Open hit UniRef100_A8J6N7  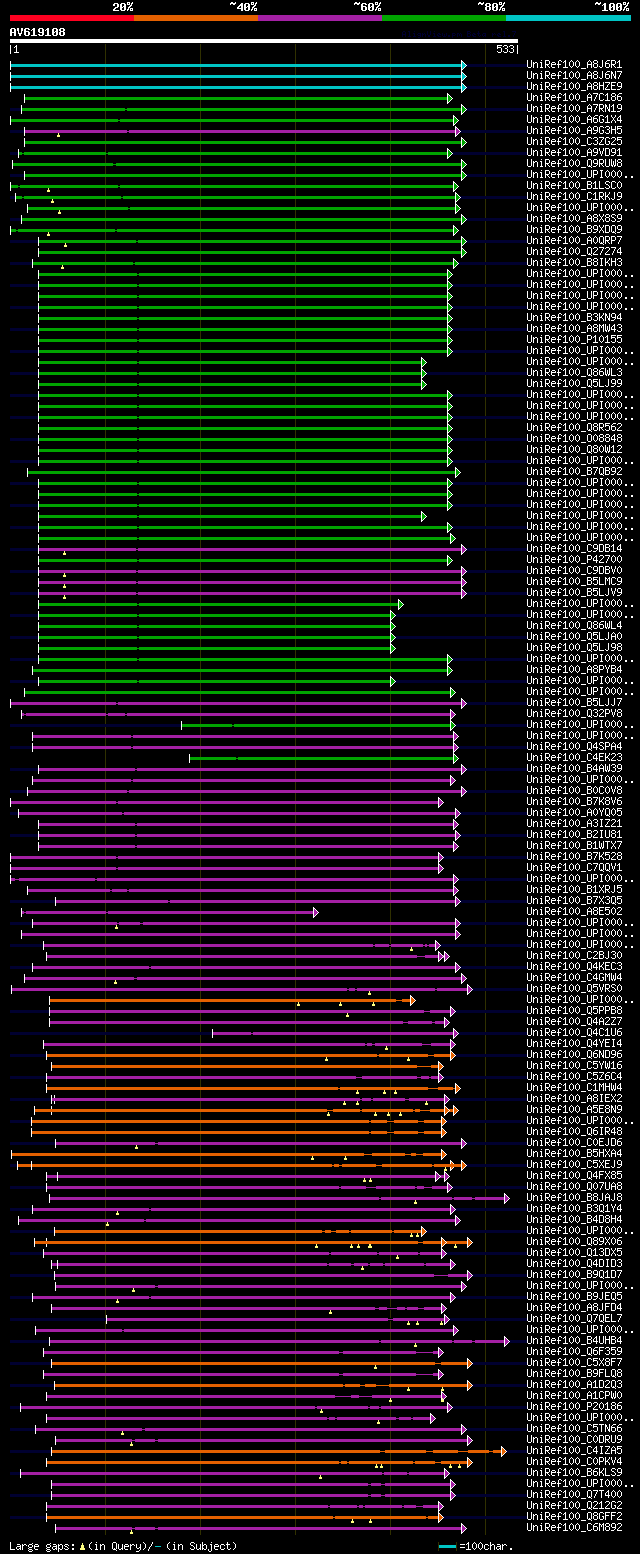point(574,76)
